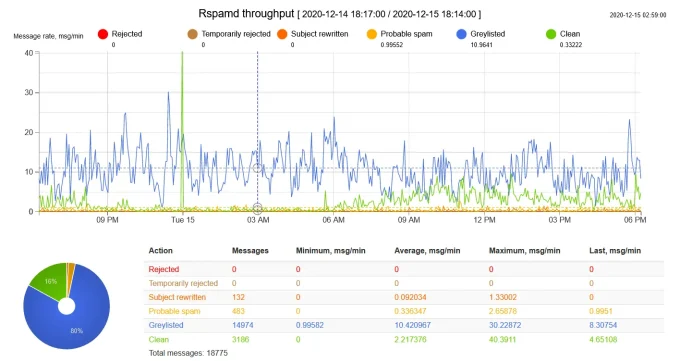Toggle the Rejected legend label

click(x=127, y=34)
